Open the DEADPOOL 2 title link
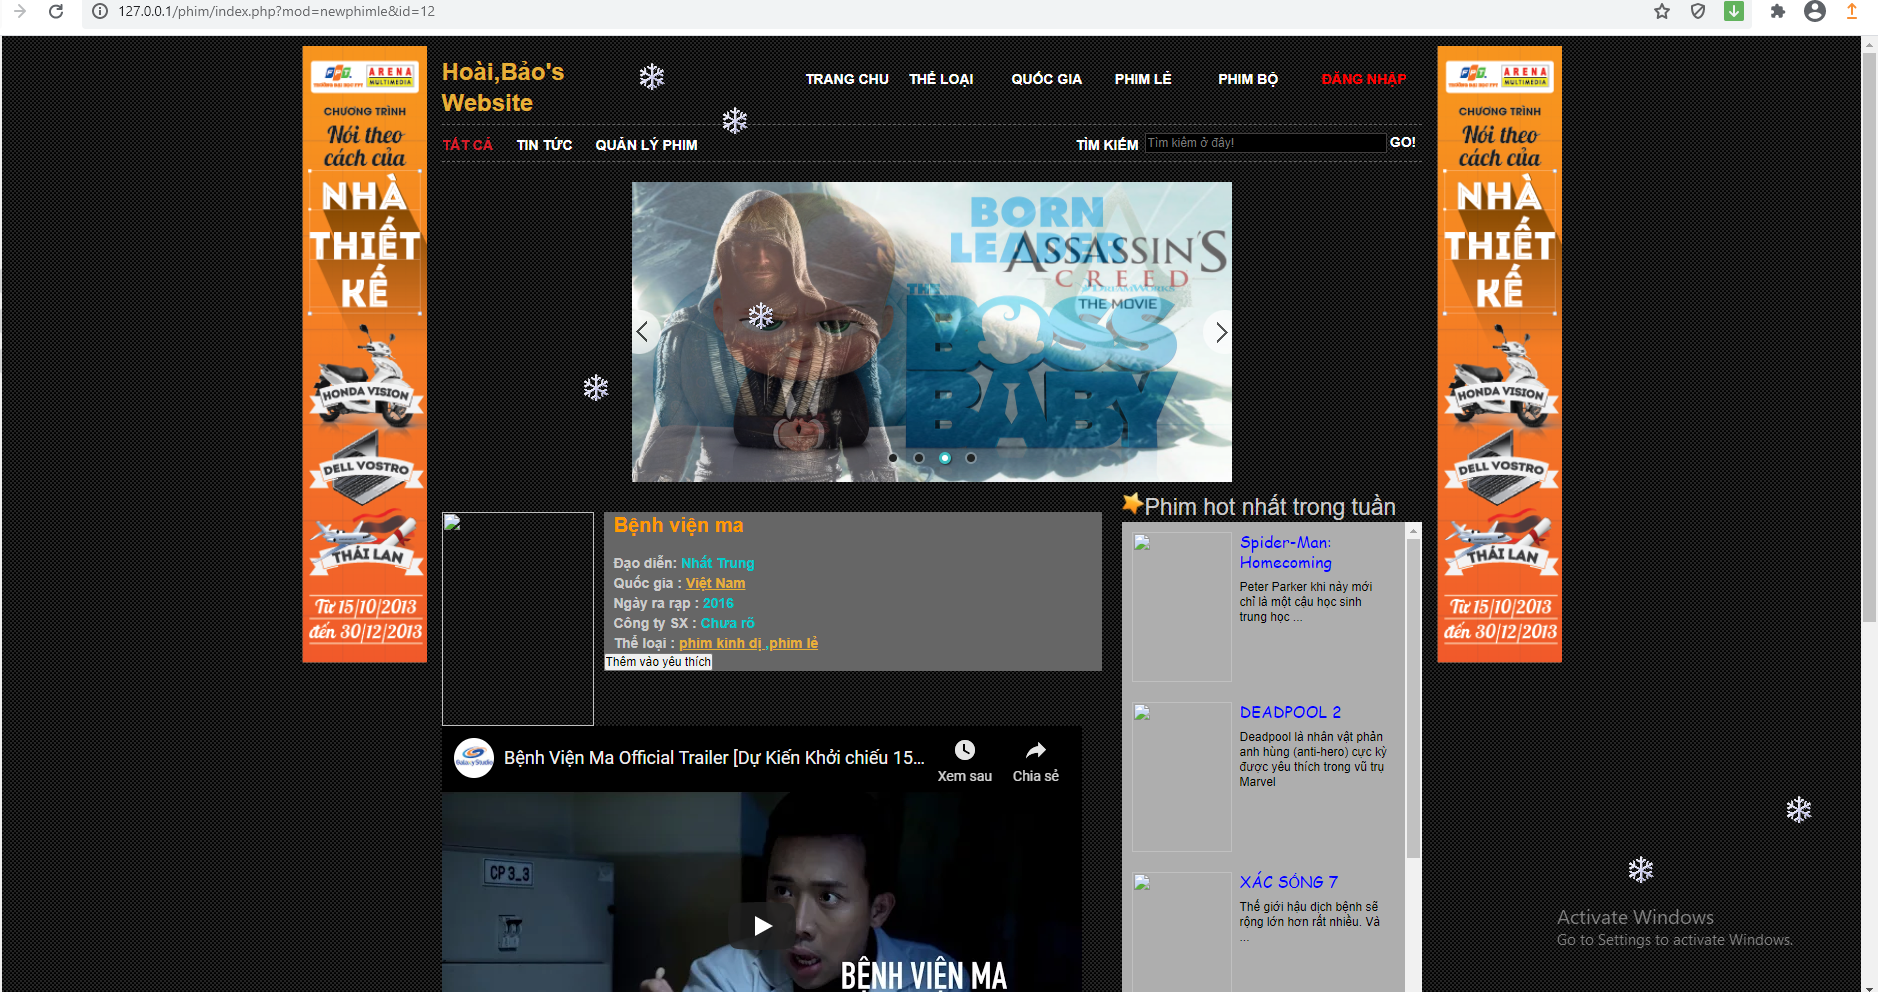 point(1290,712)
